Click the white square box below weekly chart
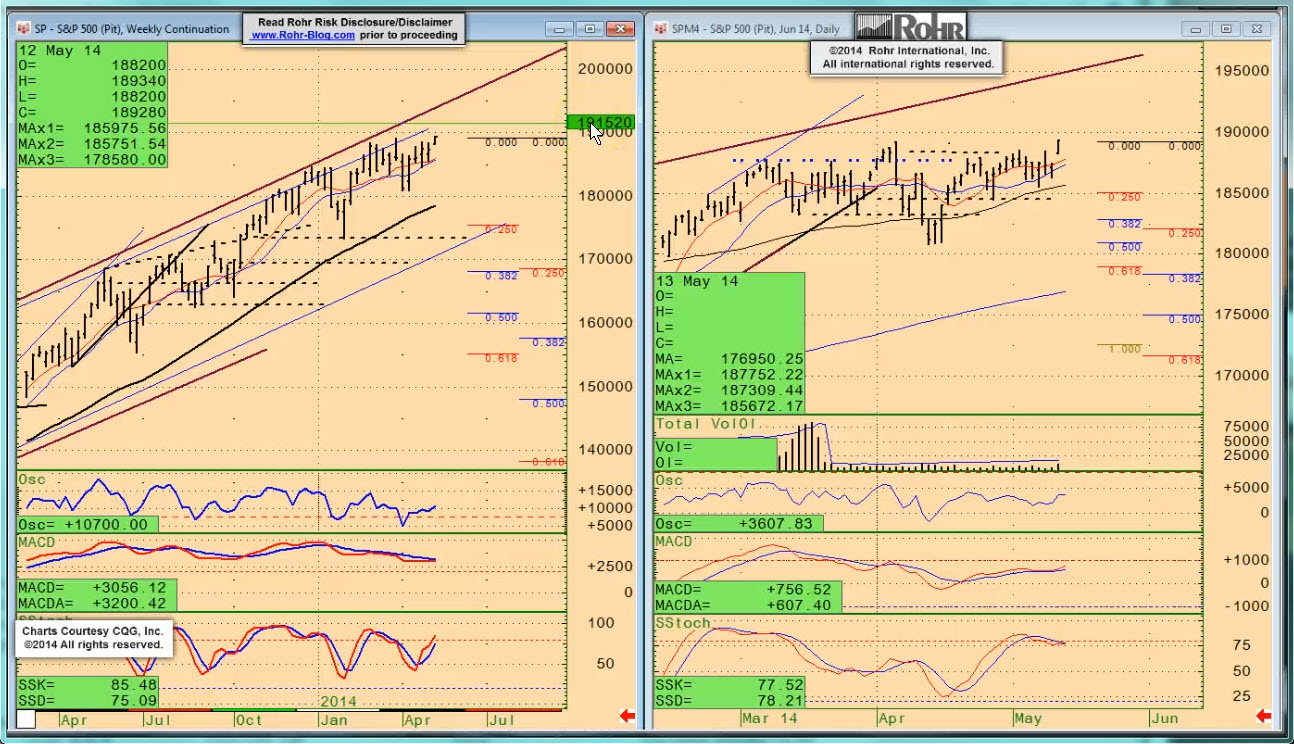This screenshot has height=744, width=1294. (26, 719)
